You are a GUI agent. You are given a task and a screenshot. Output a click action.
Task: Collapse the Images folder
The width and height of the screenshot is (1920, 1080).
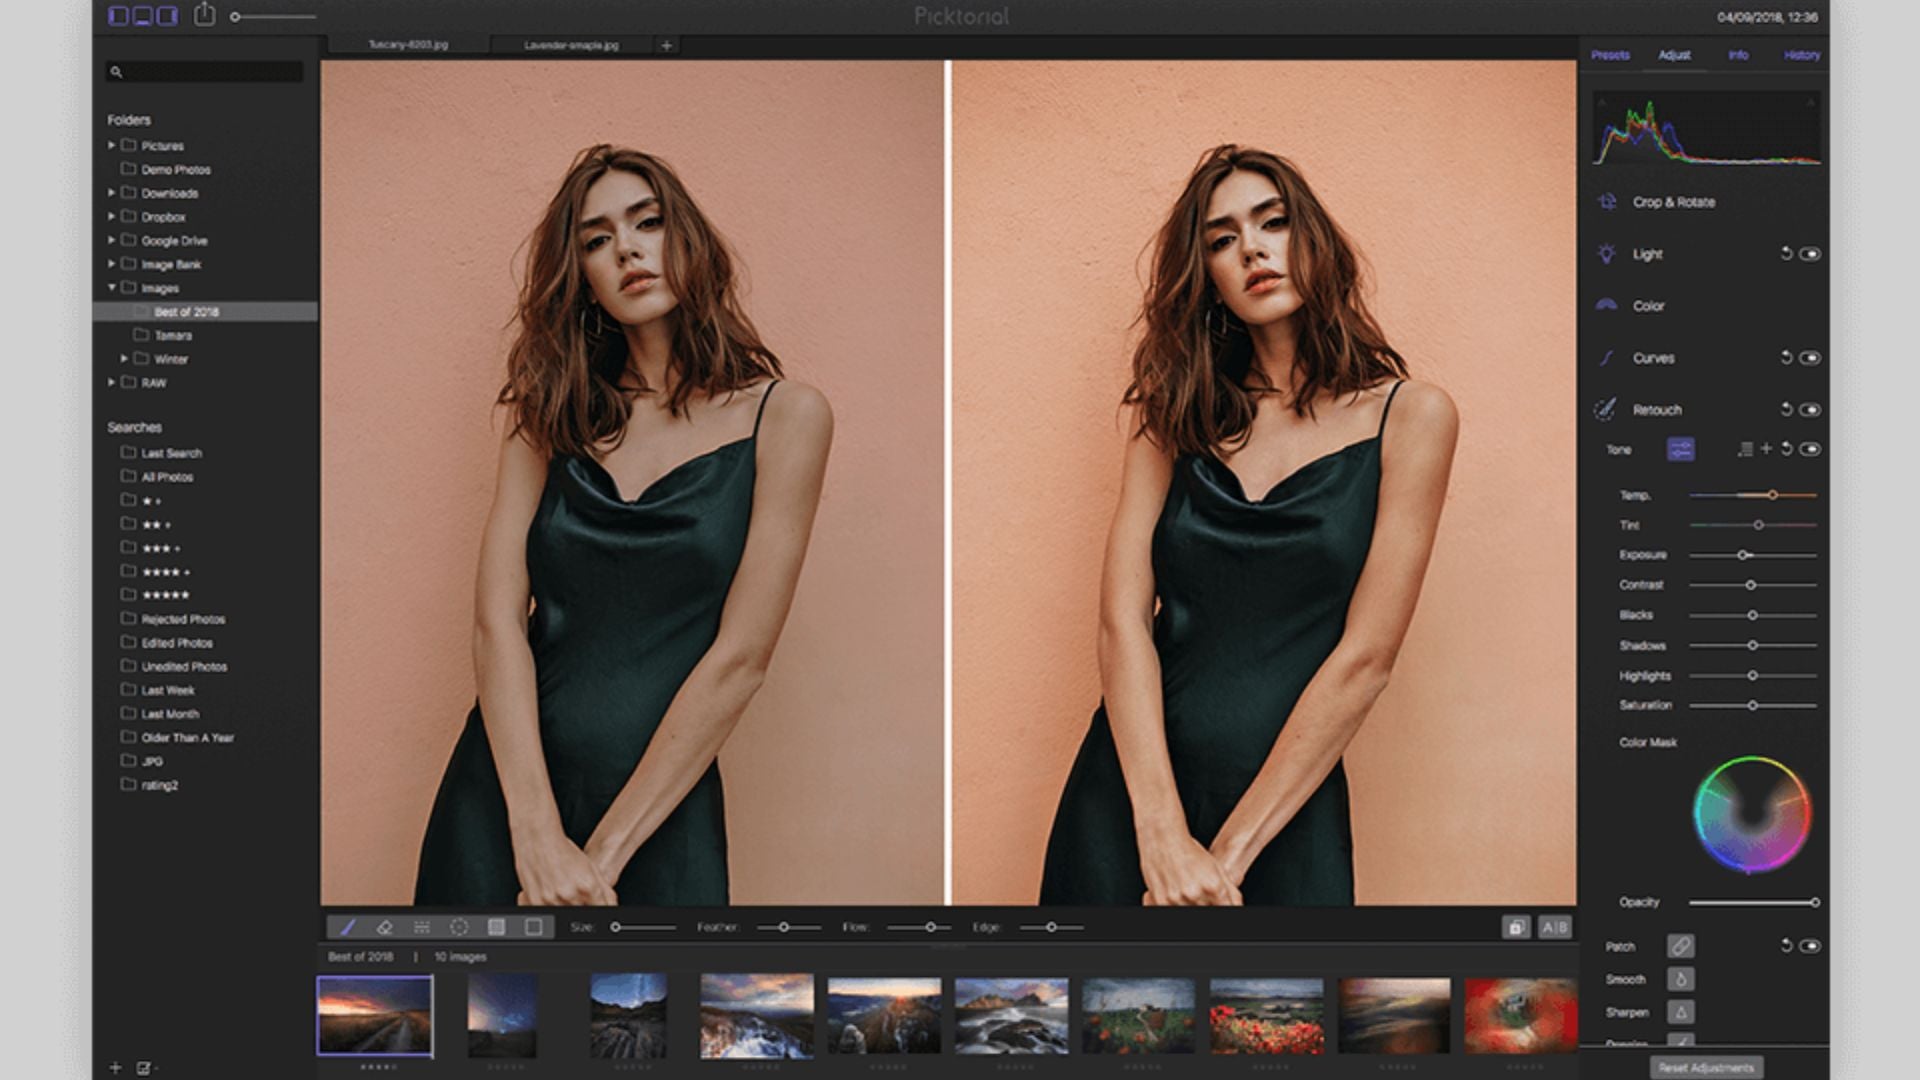[112, 288]
